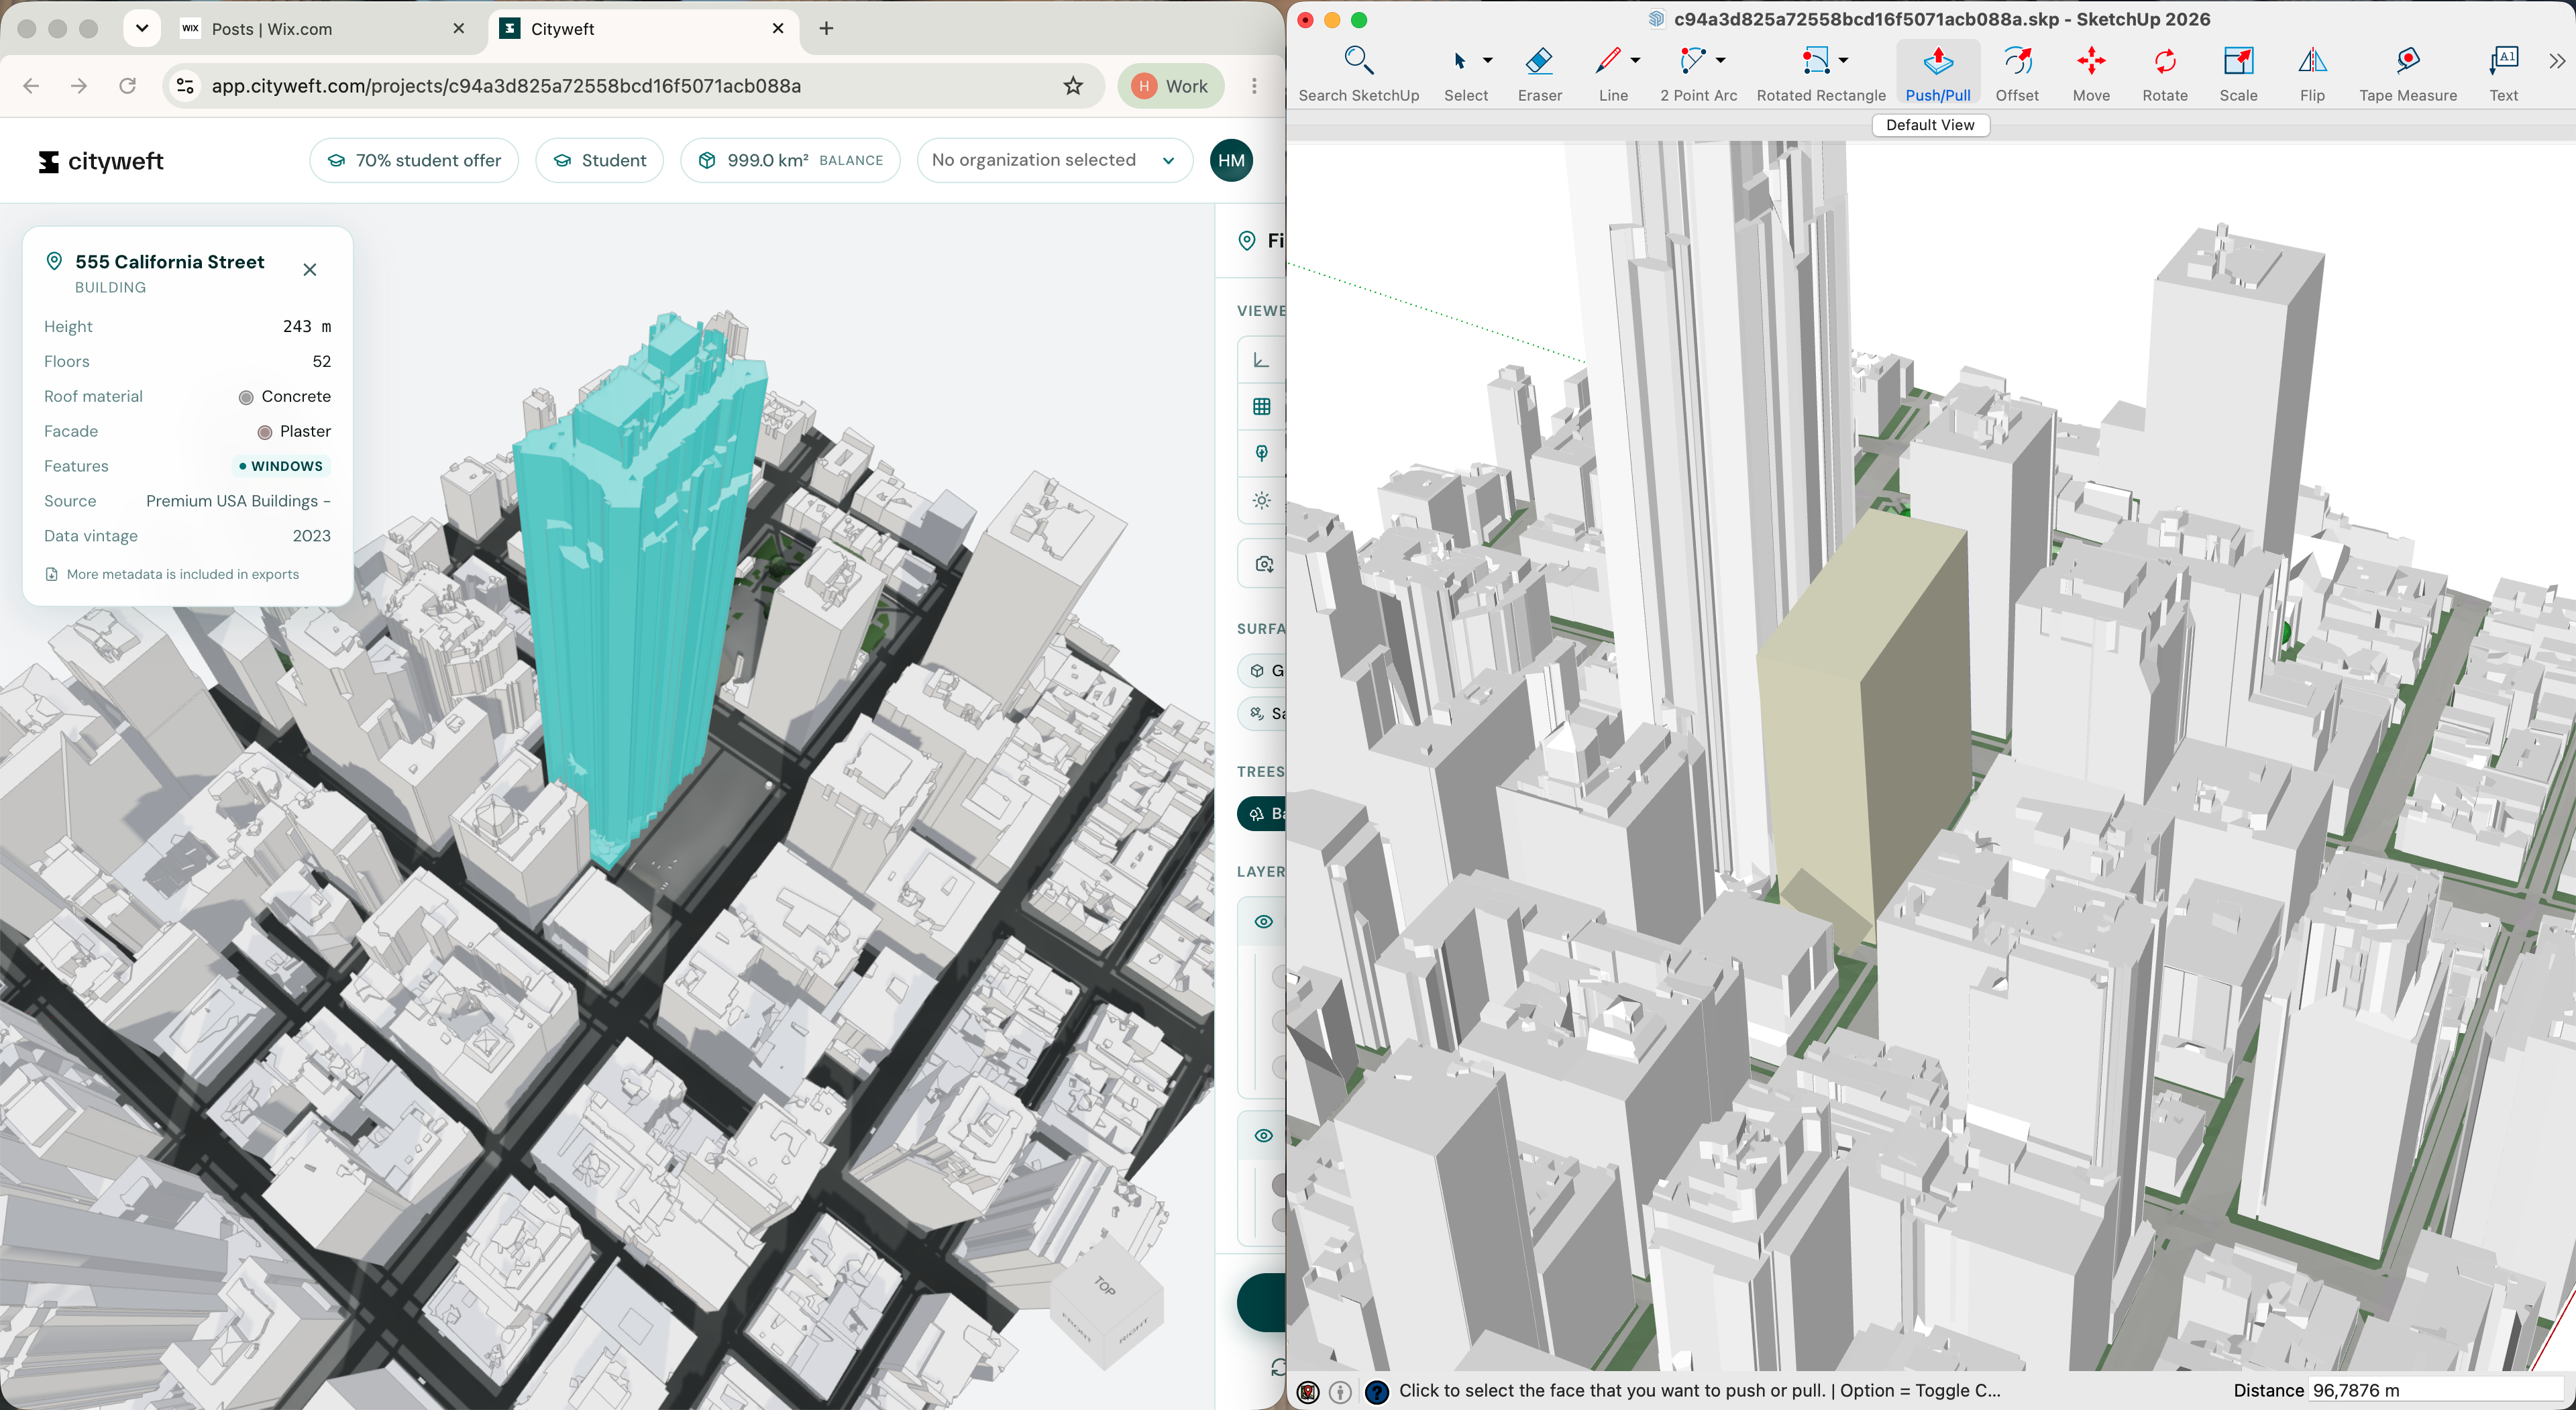
Task: Click the Concrete roof material swatch
Action: 246,397
